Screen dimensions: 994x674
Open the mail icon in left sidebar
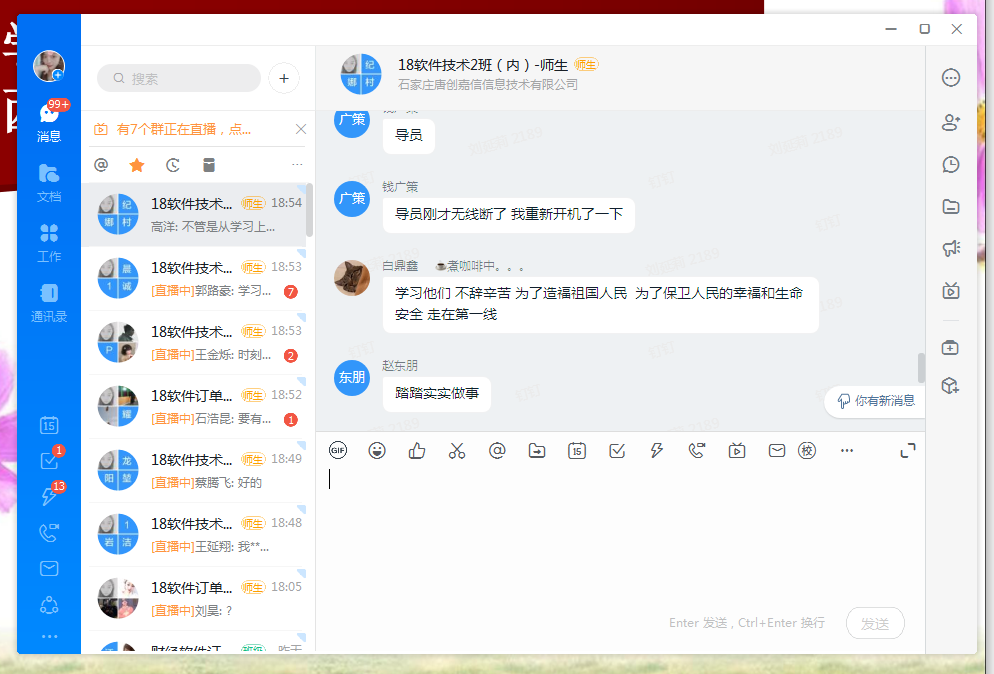pyautogui.click(x=49, y=568)
